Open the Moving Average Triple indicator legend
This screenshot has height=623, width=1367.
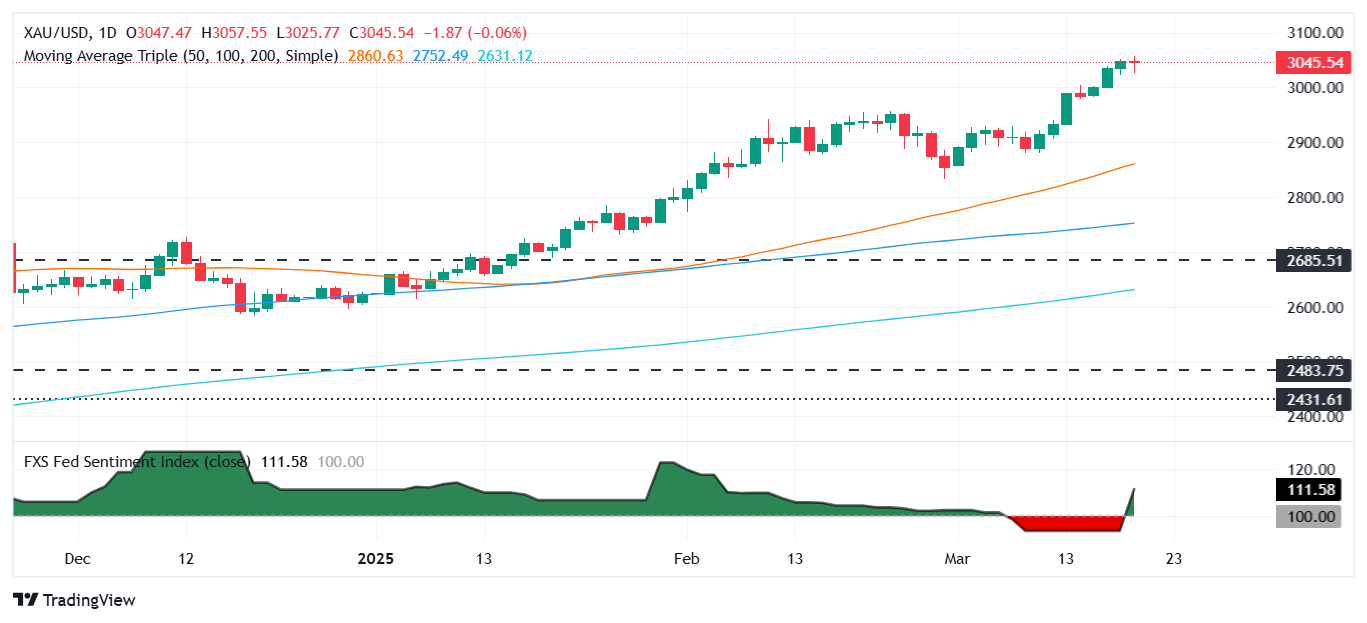(178, 56)
